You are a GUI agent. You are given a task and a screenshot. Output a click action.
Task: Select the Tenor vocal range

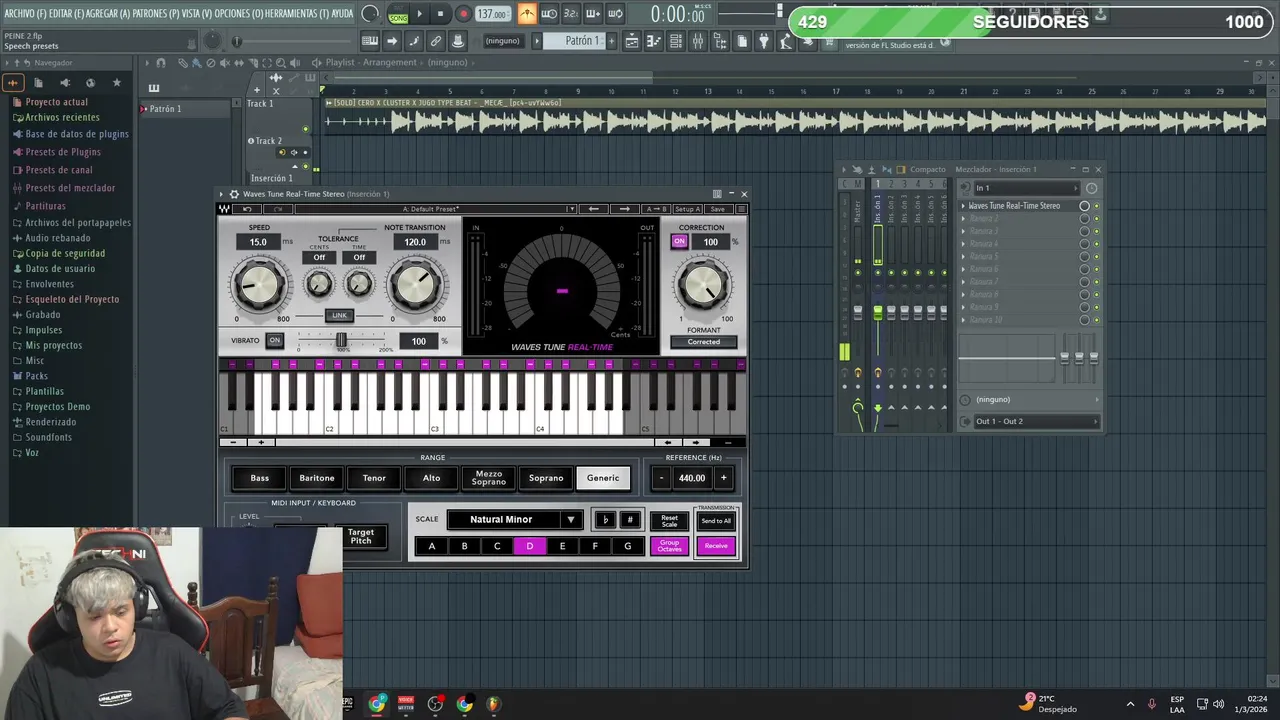pyautogui.click(x=374, y=478)
